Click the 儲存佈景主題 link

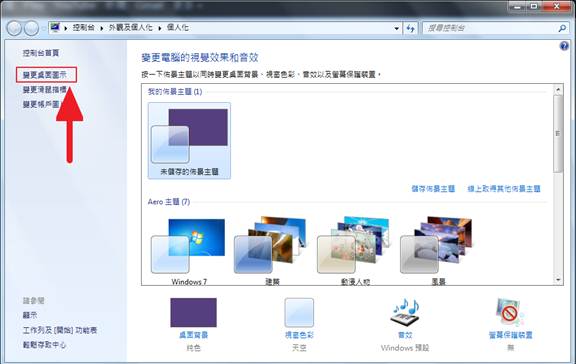tap(433, 189)
